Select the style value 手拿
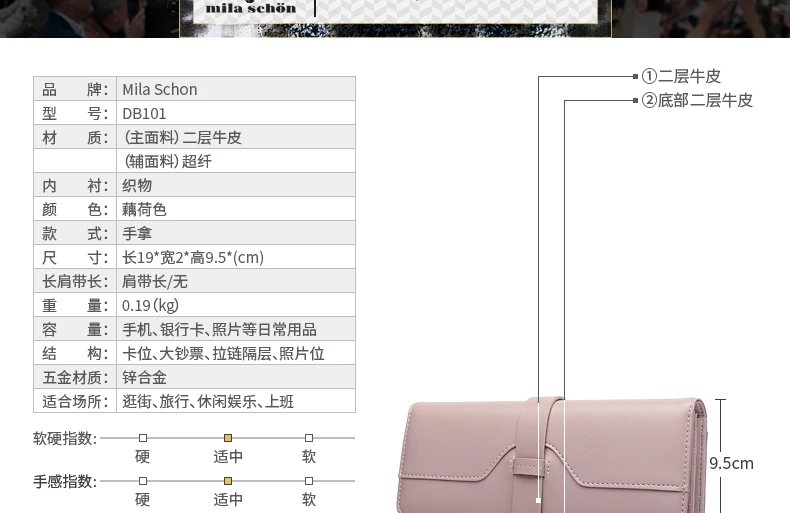The width and height of the screenshot is (790, 513). click(x=137, y=233)
